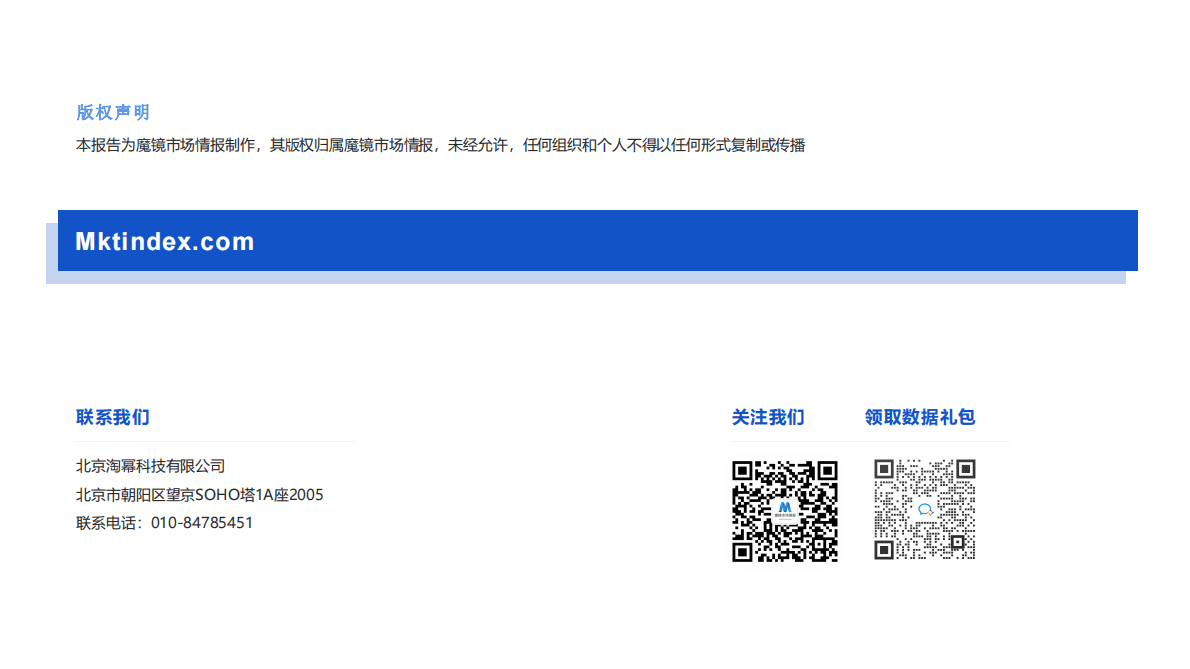Select the copyright disclaimer paragraph text
This screenshot has width=1190, height=669.
coord(440,145)
